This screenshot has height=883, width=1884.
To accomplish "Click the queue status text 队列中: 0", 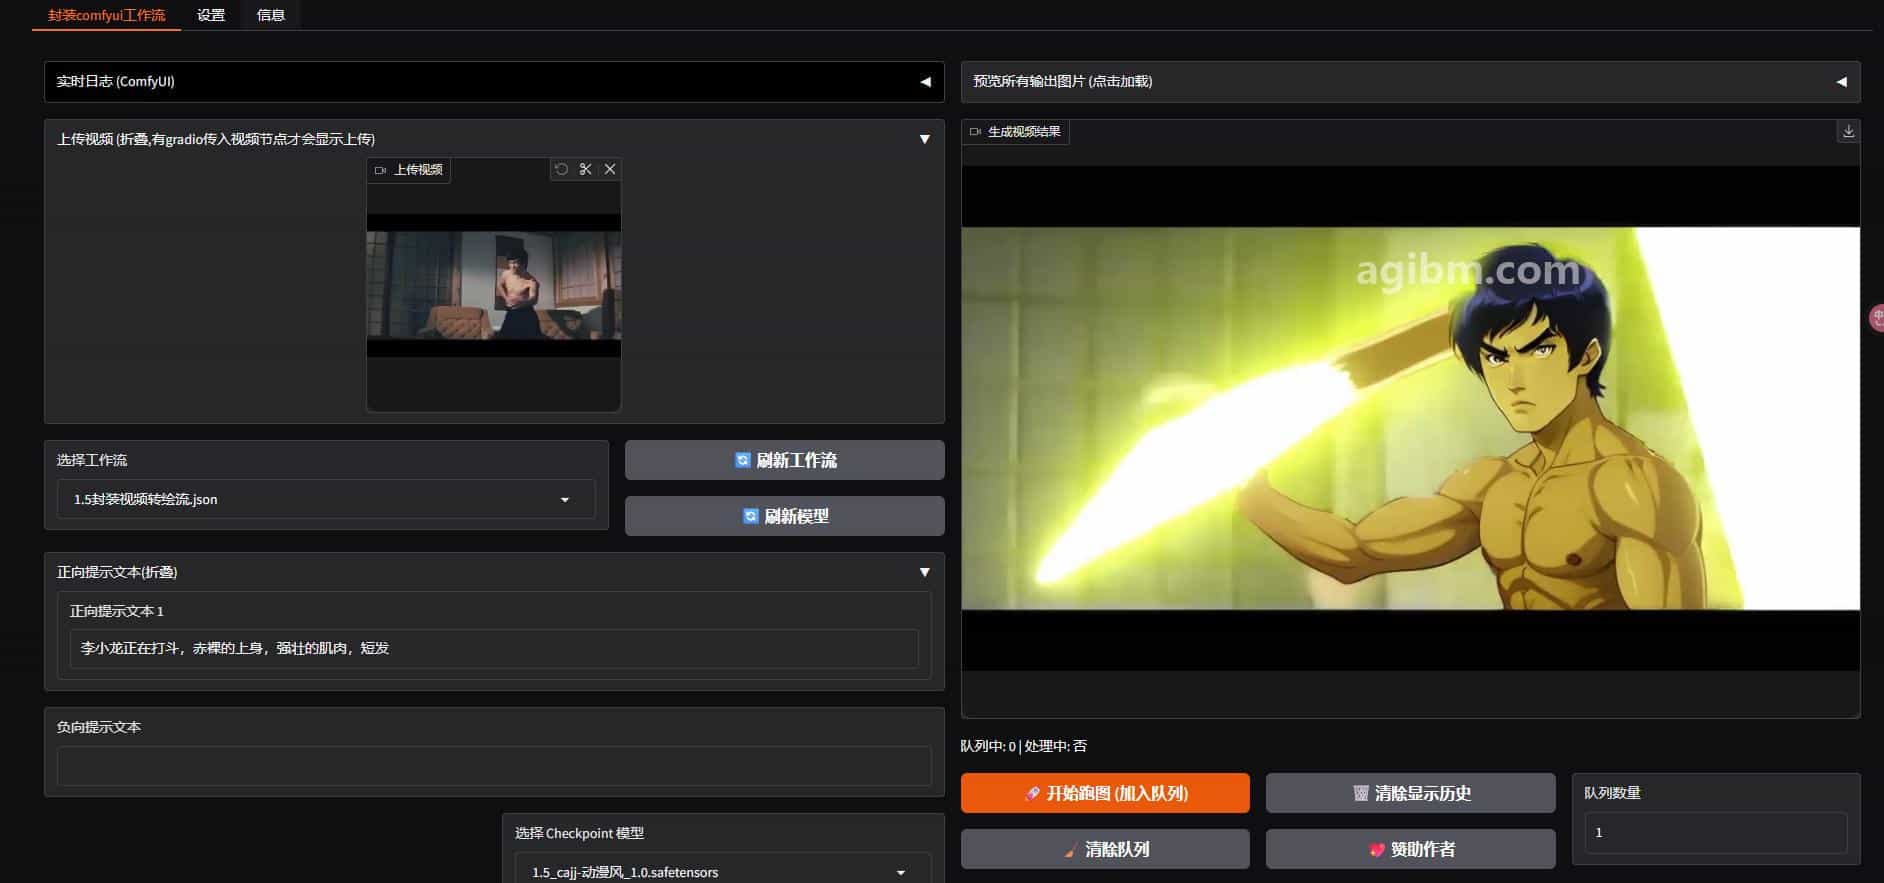I will (x=988, y=746).
